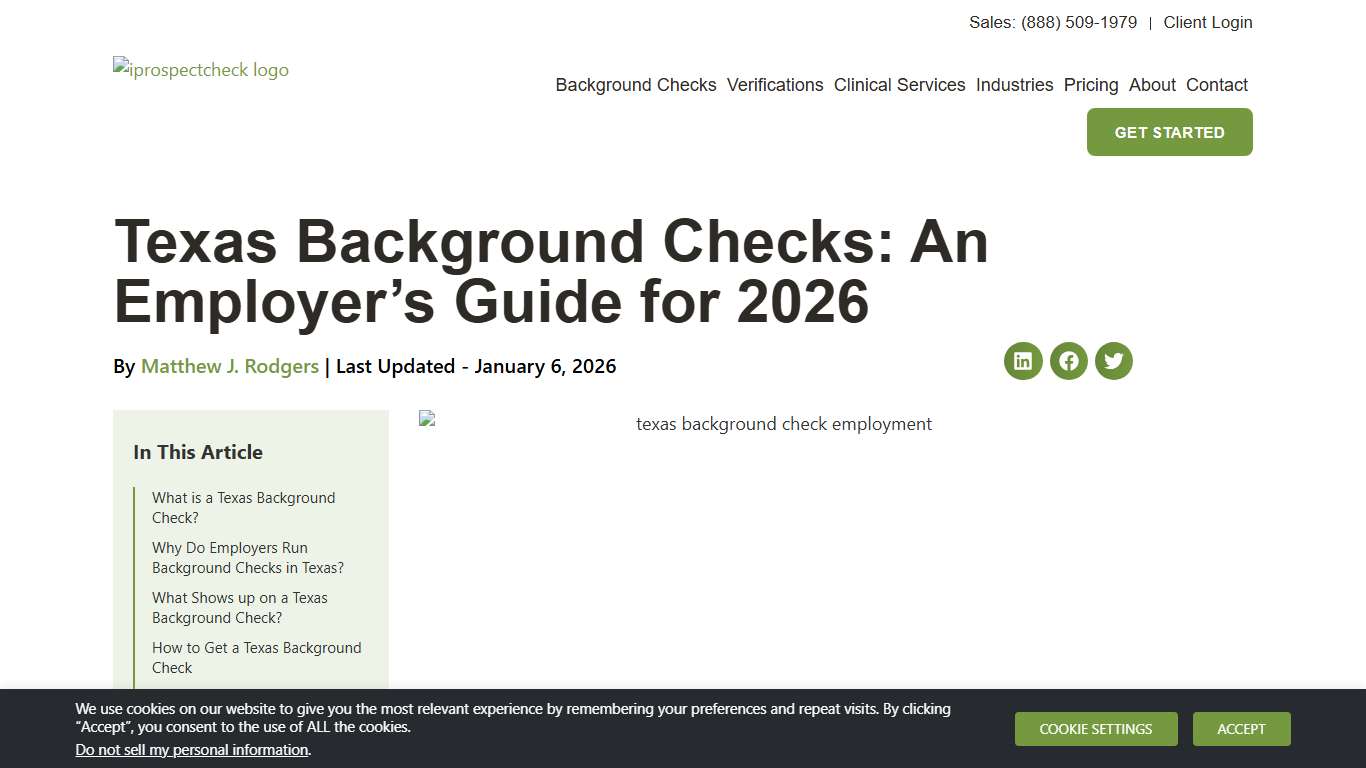Open Cookie Settings
Viewport: 1366px width, 768px height.
(1096, 729)
